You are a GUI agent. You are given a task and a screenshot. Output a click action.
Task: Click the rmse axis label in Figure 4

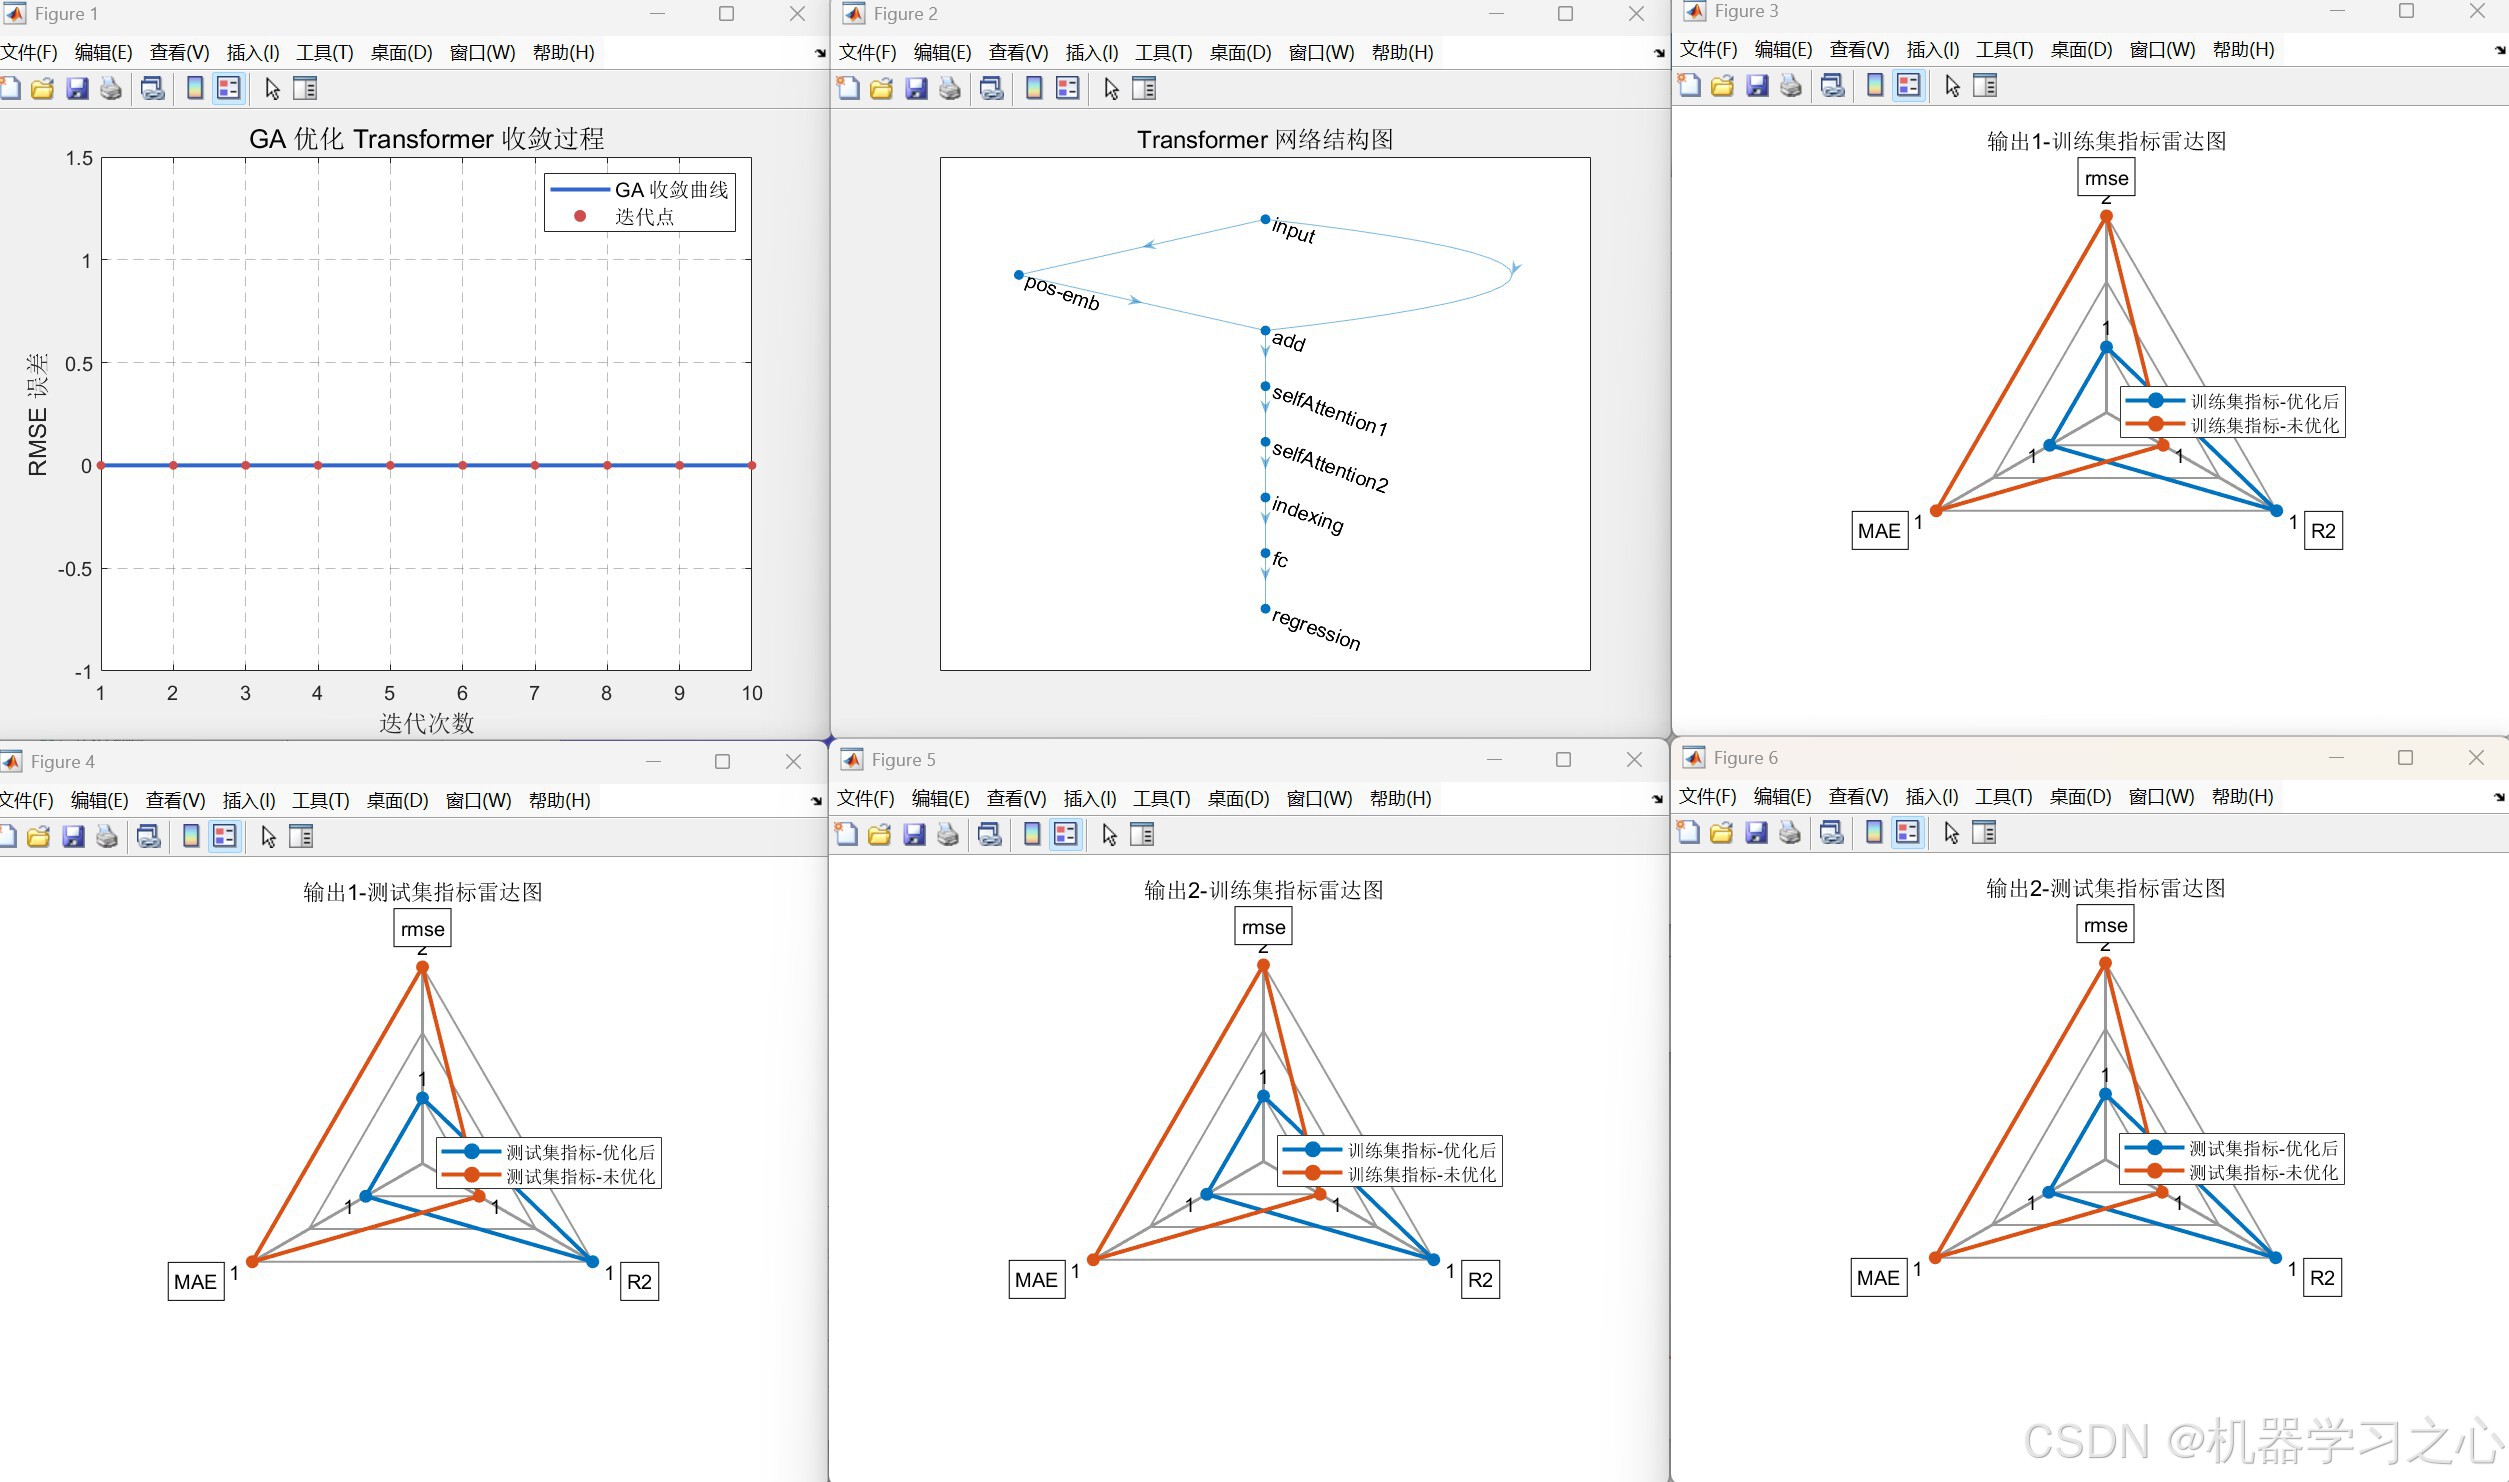point(422,929)
